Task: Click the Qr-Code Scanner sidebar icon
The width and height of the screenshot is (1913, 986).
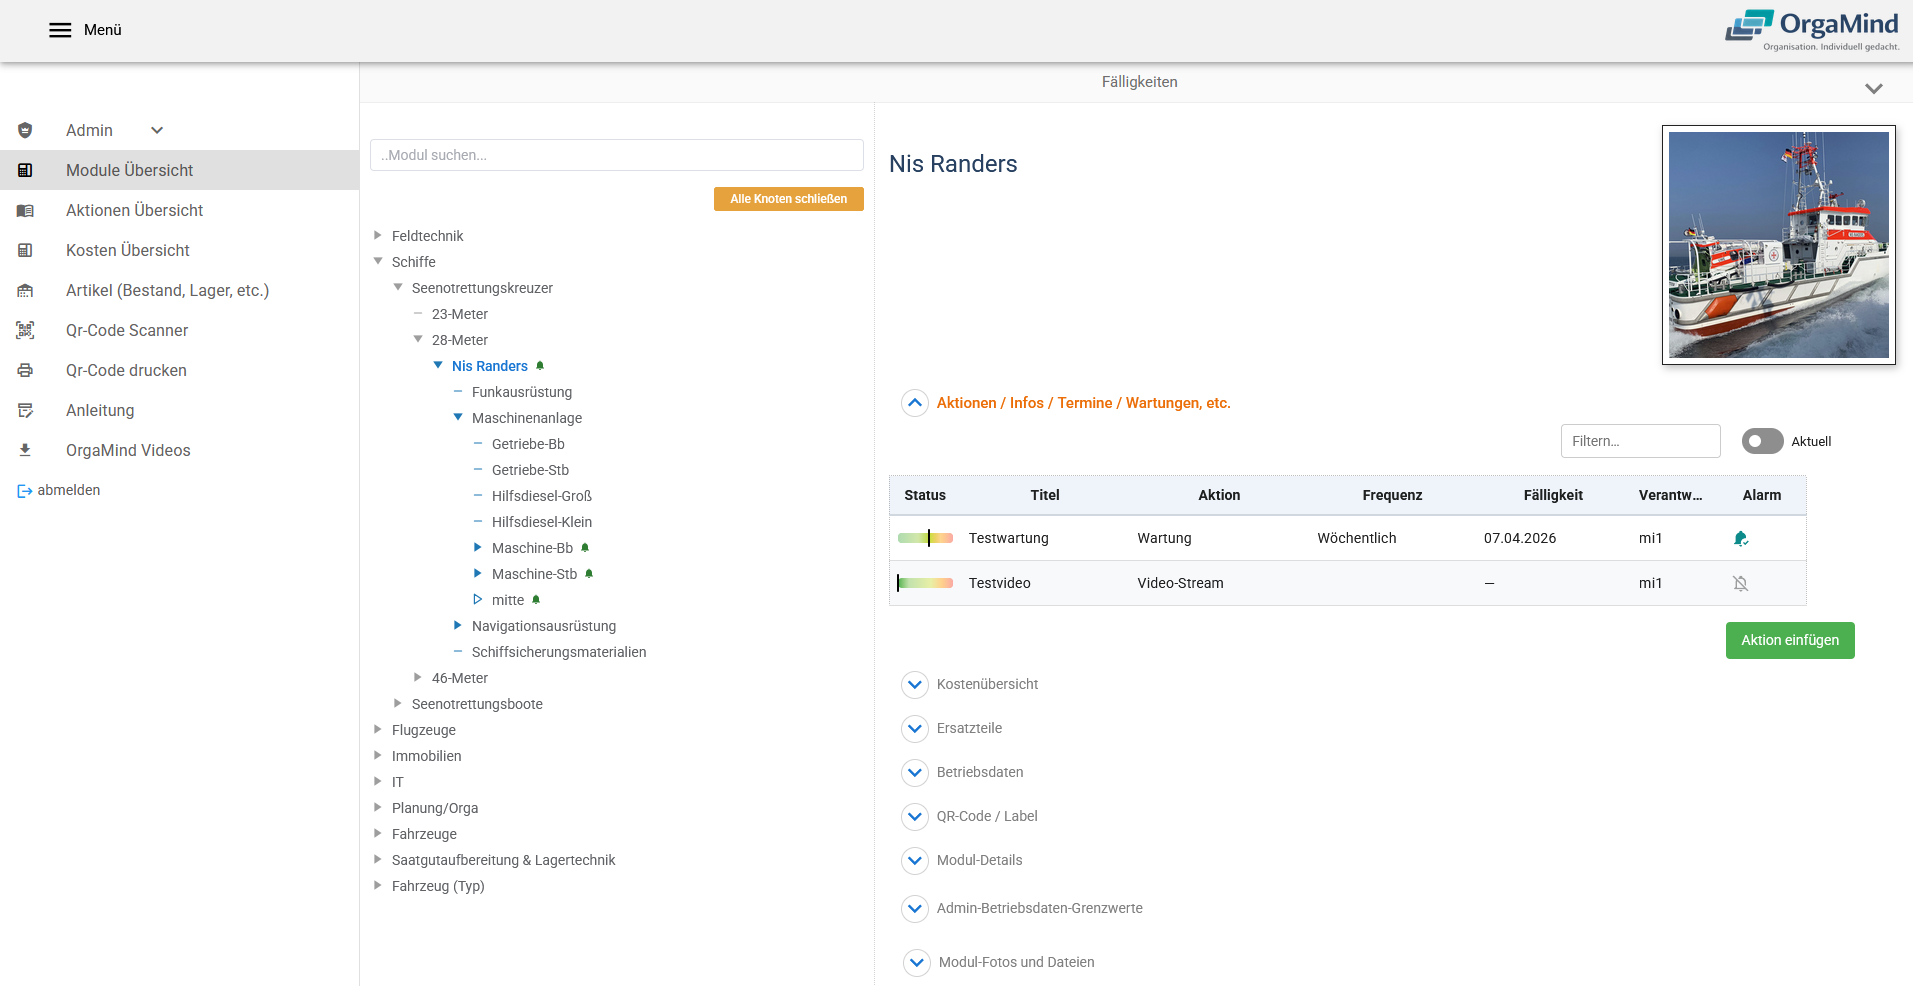Action: pyautogui.click(x=25, y=330)
